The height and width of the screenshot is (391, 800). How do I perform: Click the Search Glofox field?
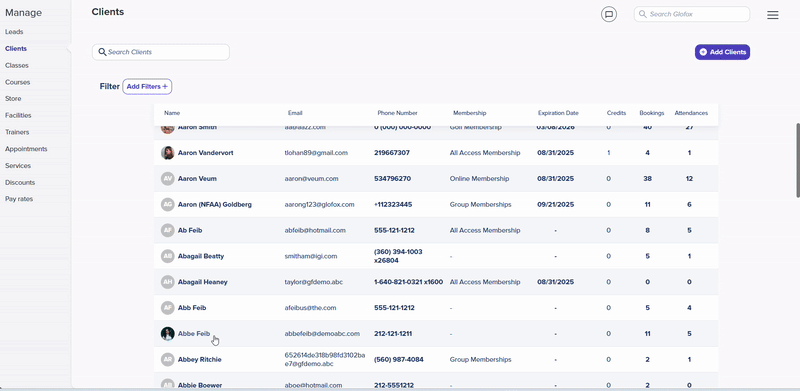click(692, 14)
